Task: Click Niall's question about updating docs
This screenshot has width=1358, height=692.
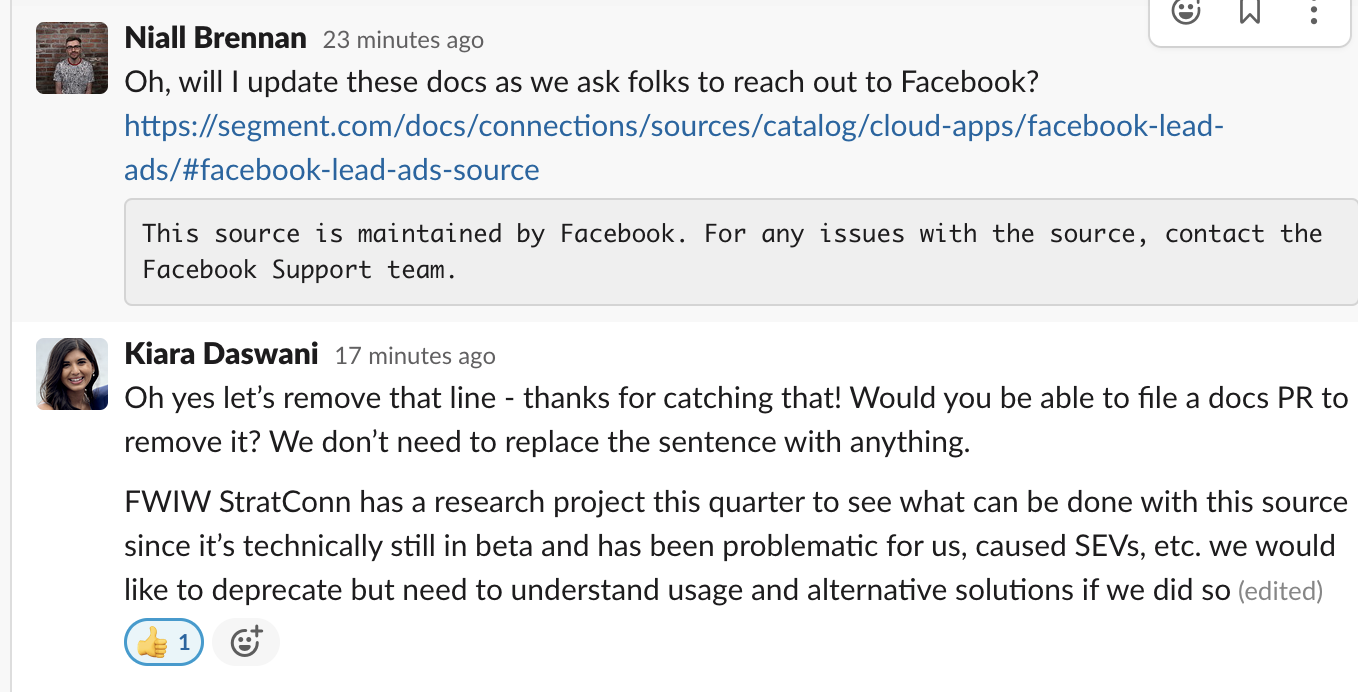Action: [x=583, y=82]
